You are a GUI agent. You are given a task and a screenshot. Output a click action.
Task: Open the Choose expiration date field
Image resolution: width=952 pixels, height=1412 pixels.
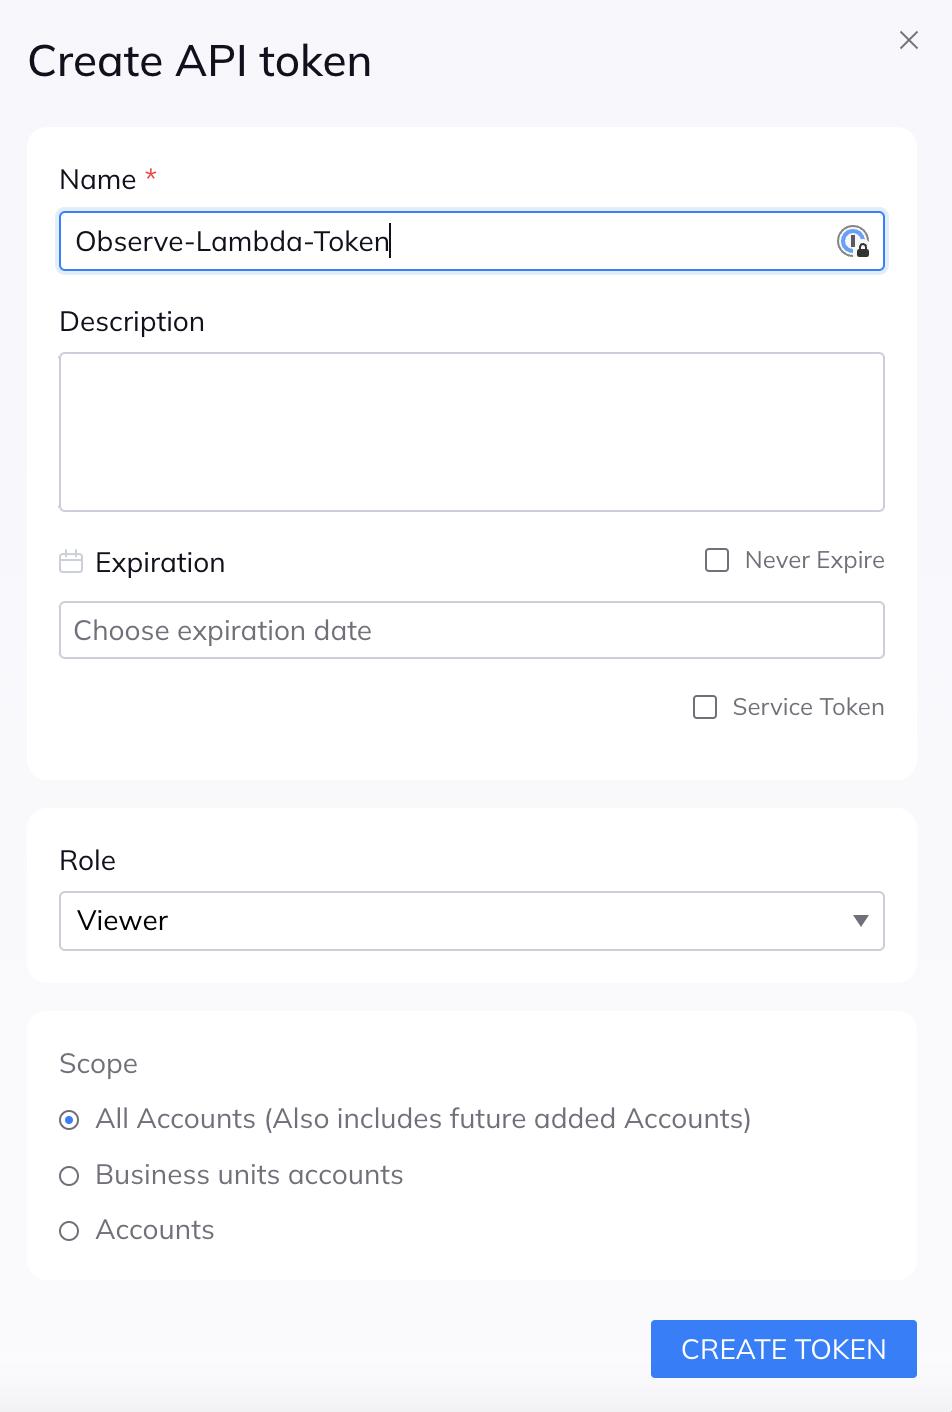472,630
